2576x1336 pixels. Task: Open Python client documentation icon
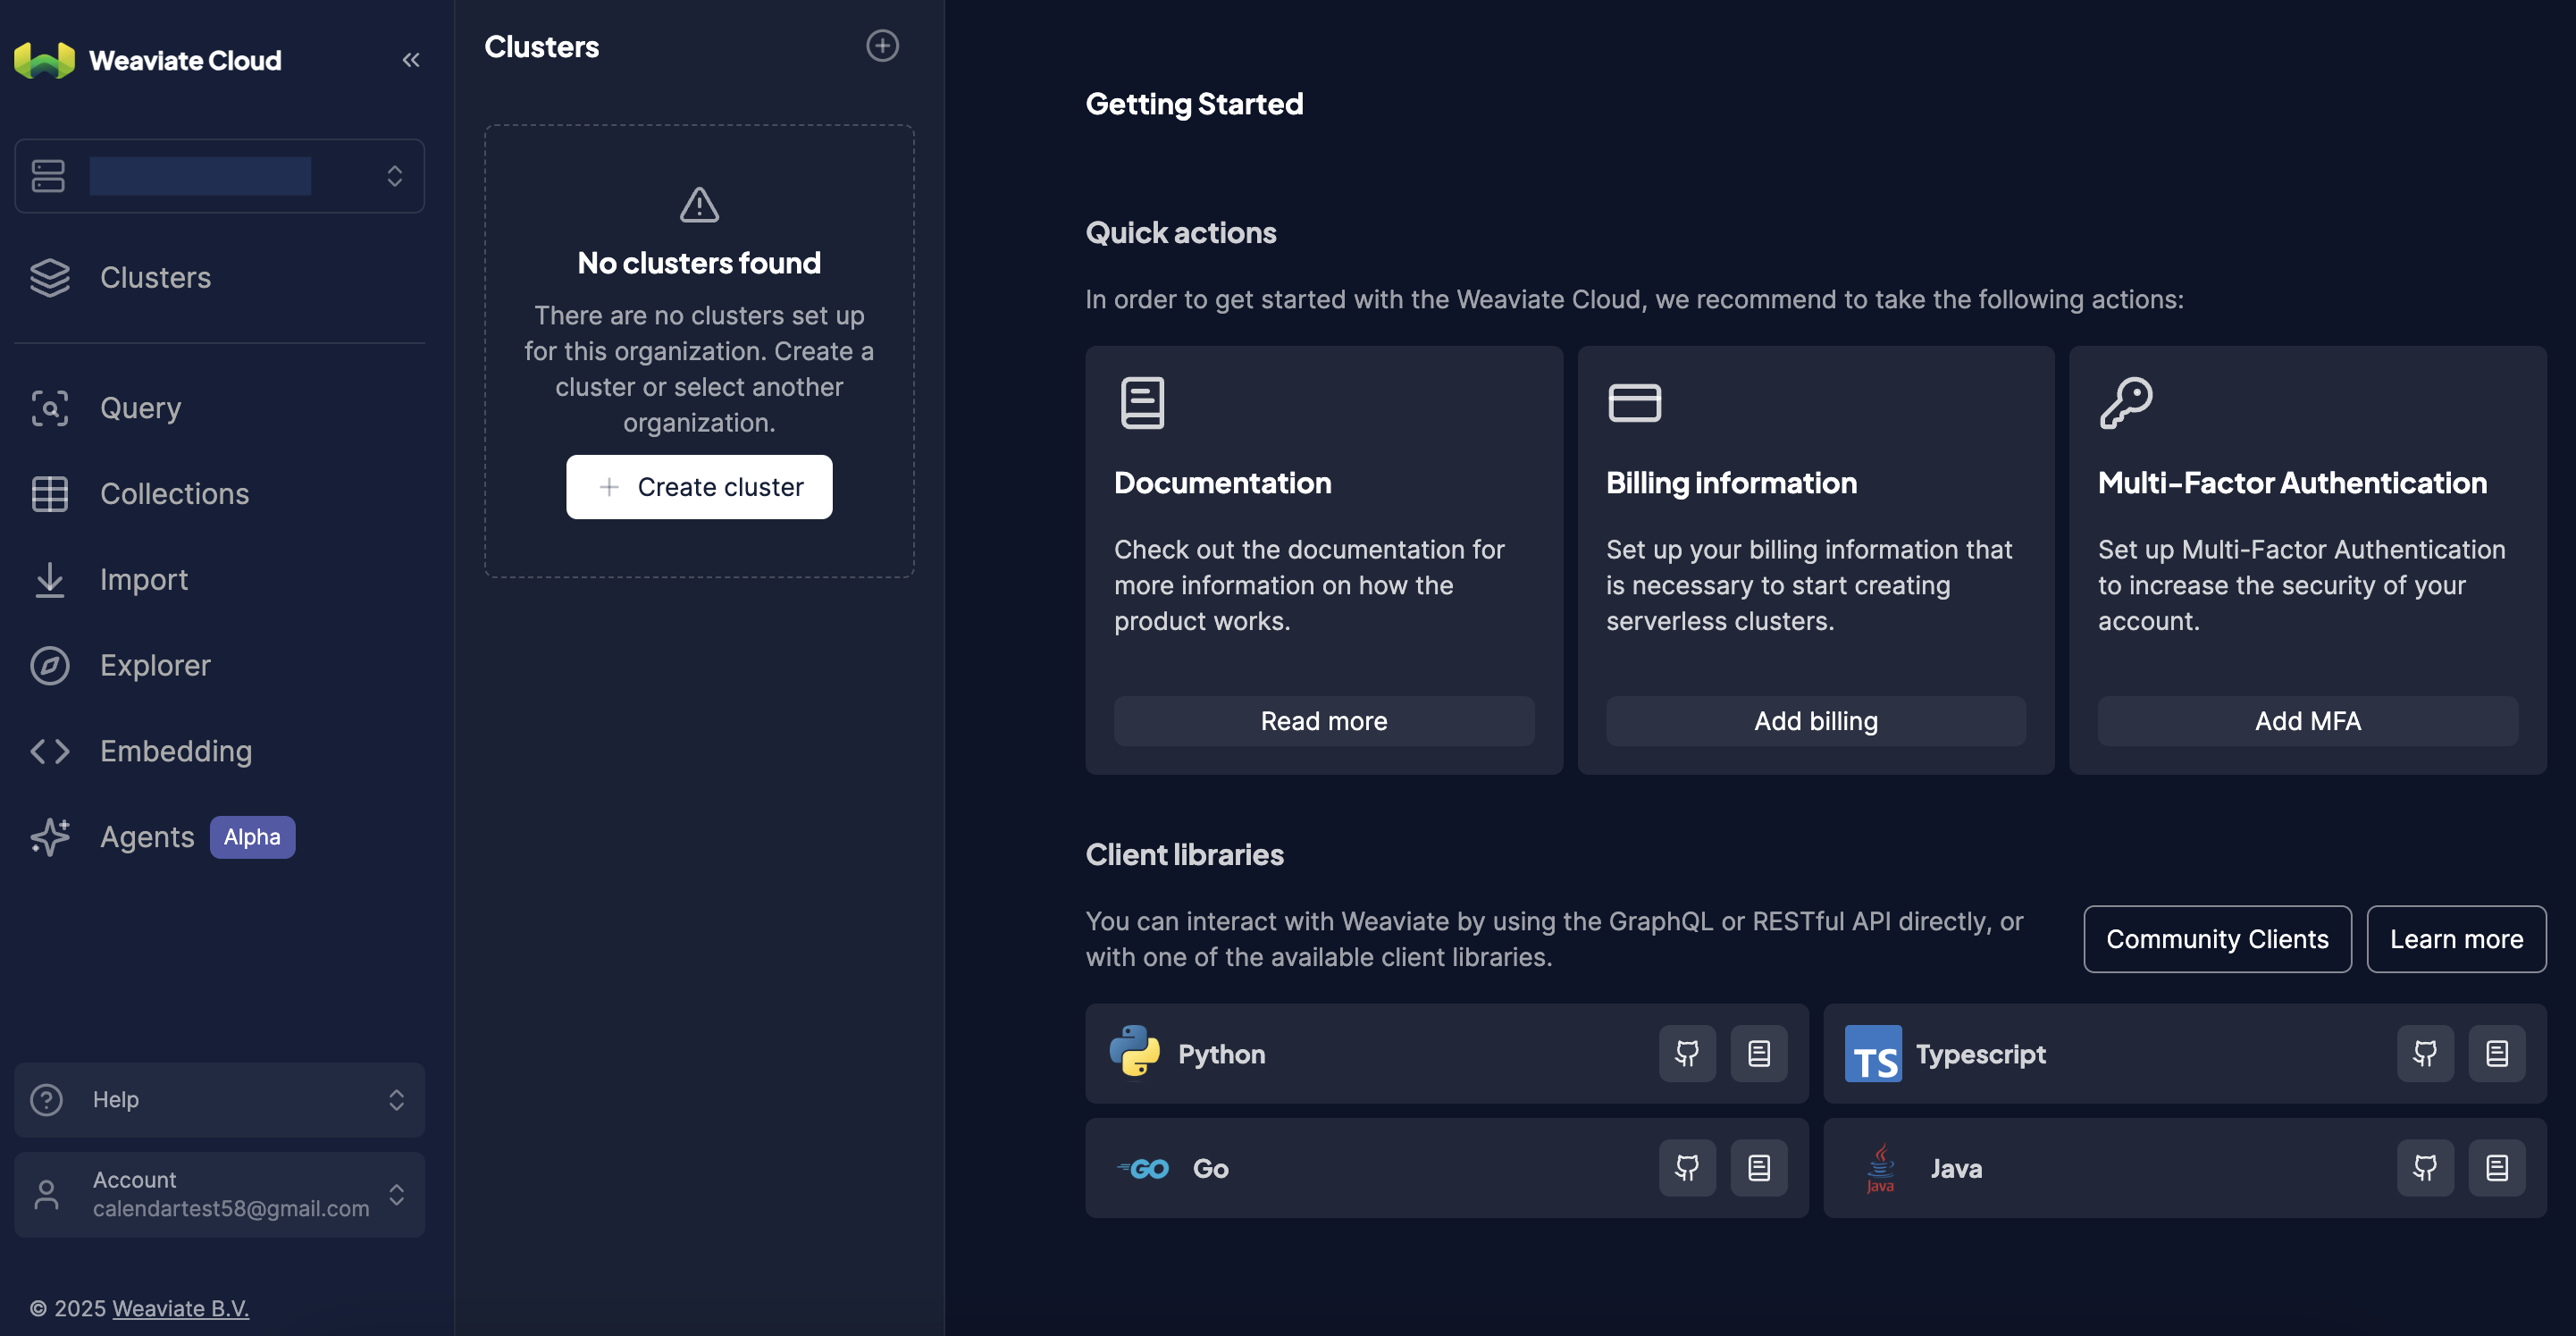click(x=1758, y=1053)
